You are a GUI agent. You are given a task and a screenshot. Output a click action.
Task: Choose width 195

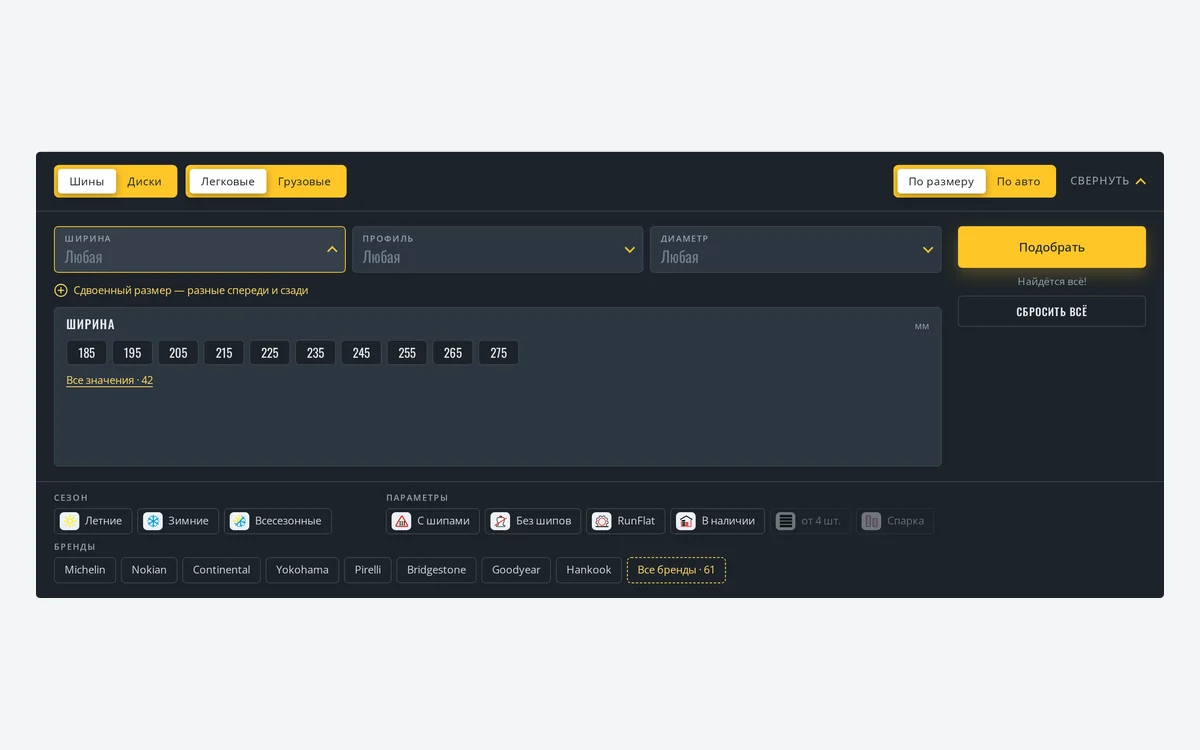[133, 353]
